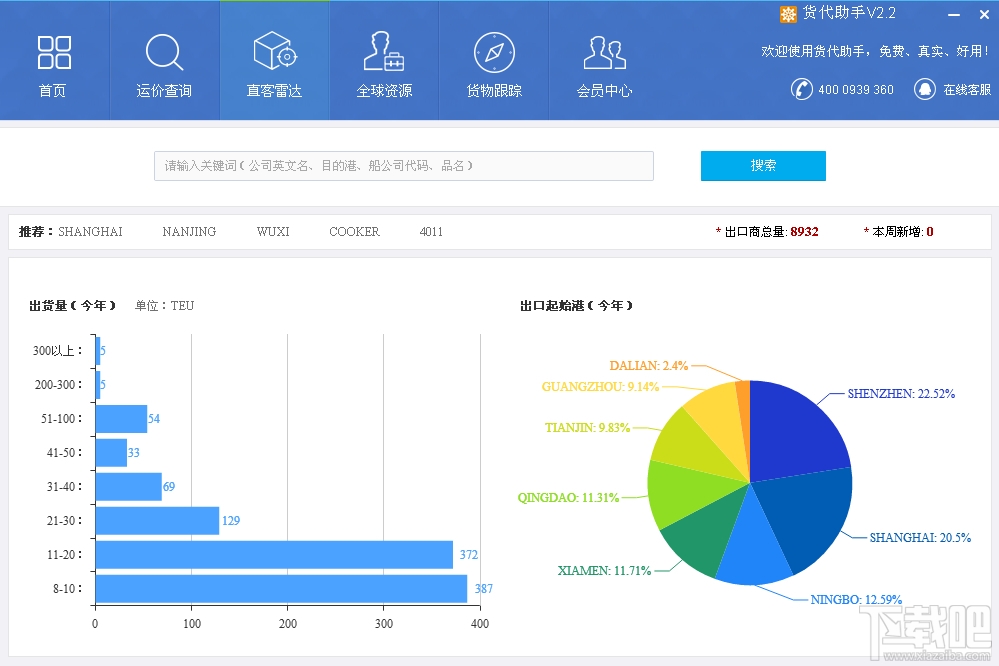Image resolution: width=999 pixels, height=666 pixels.
Task: Click the 直客雷达 tab label
Action: point(274,90)
